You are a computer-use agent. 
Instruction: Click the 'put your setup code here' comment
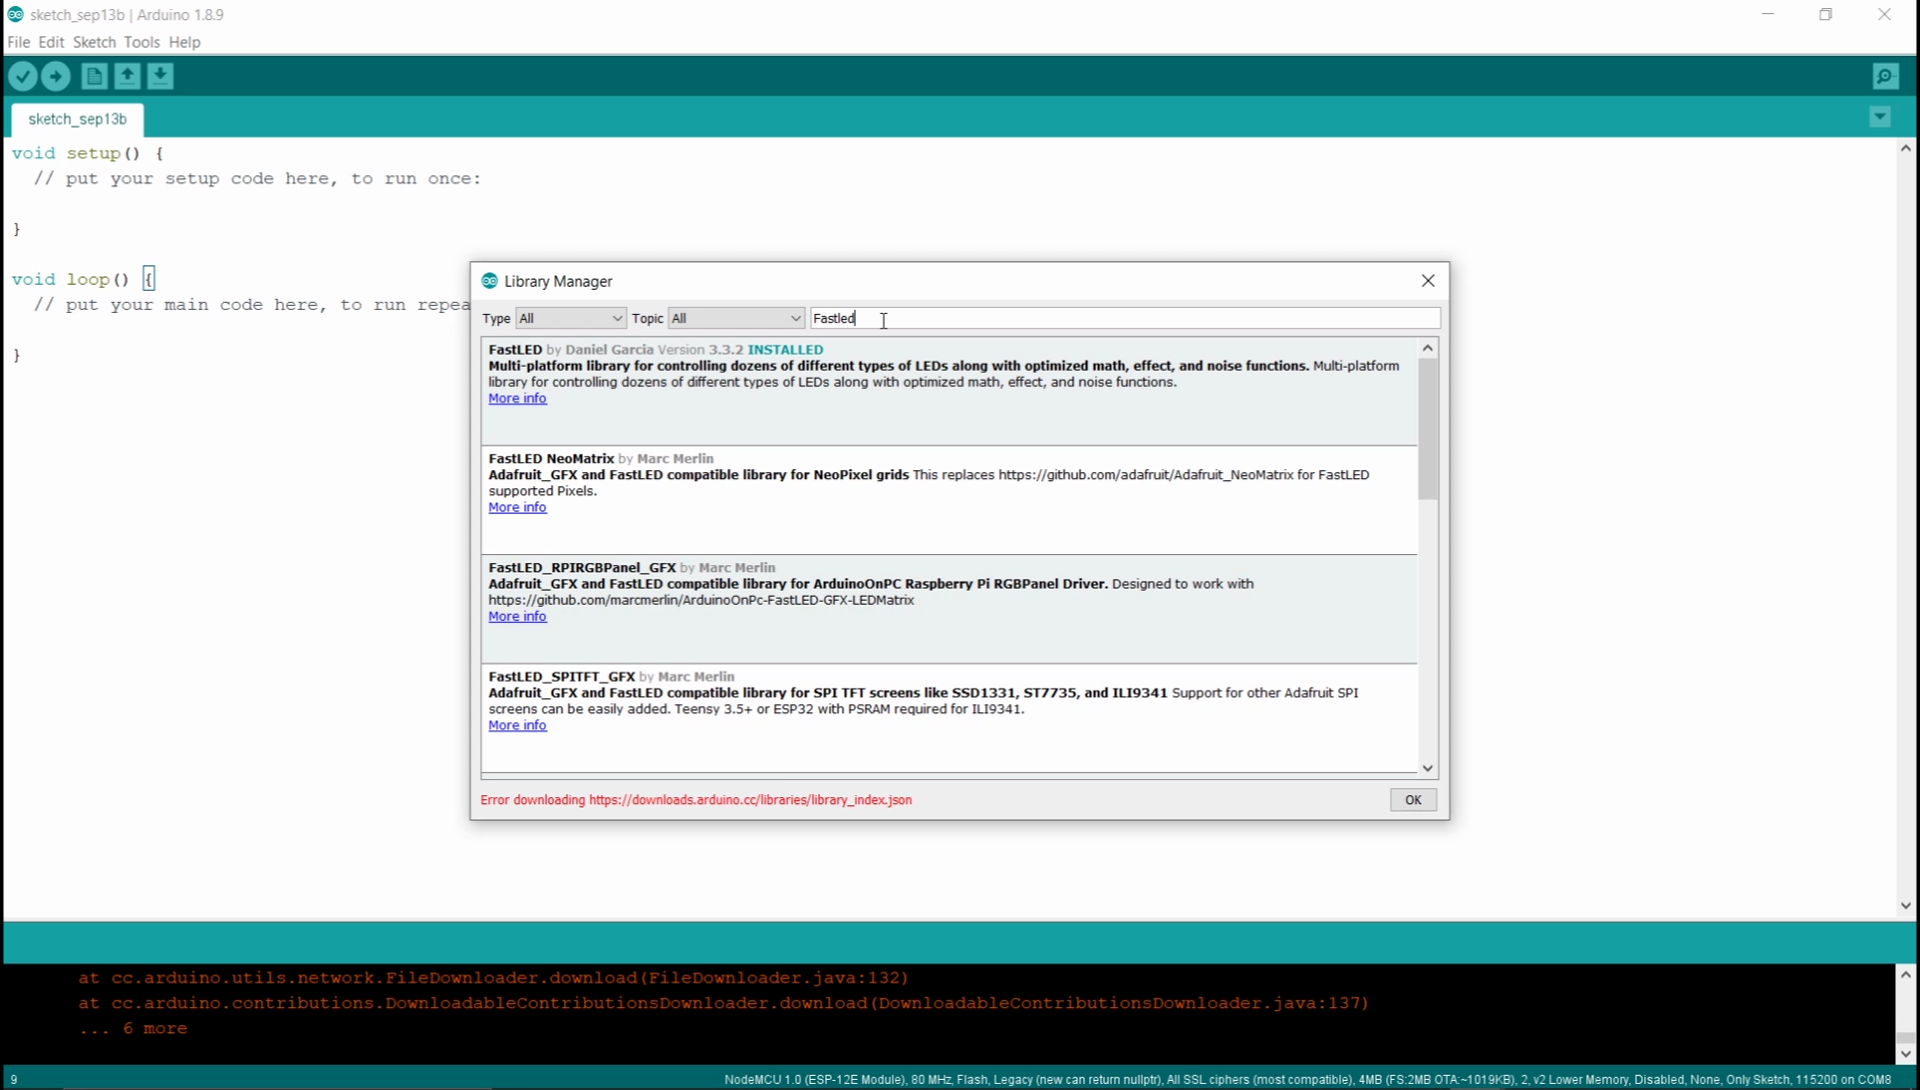[257, 179]
